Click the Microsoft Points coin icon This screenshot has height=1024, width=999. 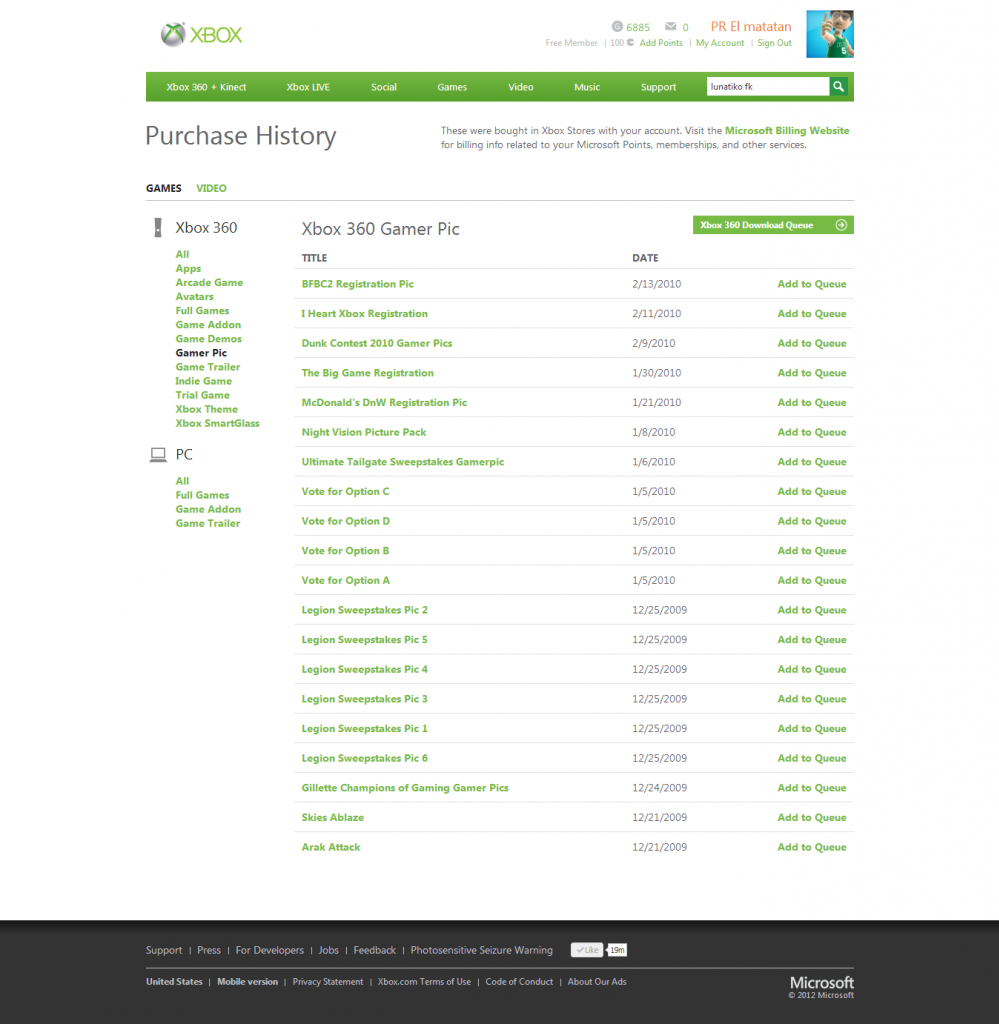pyautogui.click(x=616, y=27)
